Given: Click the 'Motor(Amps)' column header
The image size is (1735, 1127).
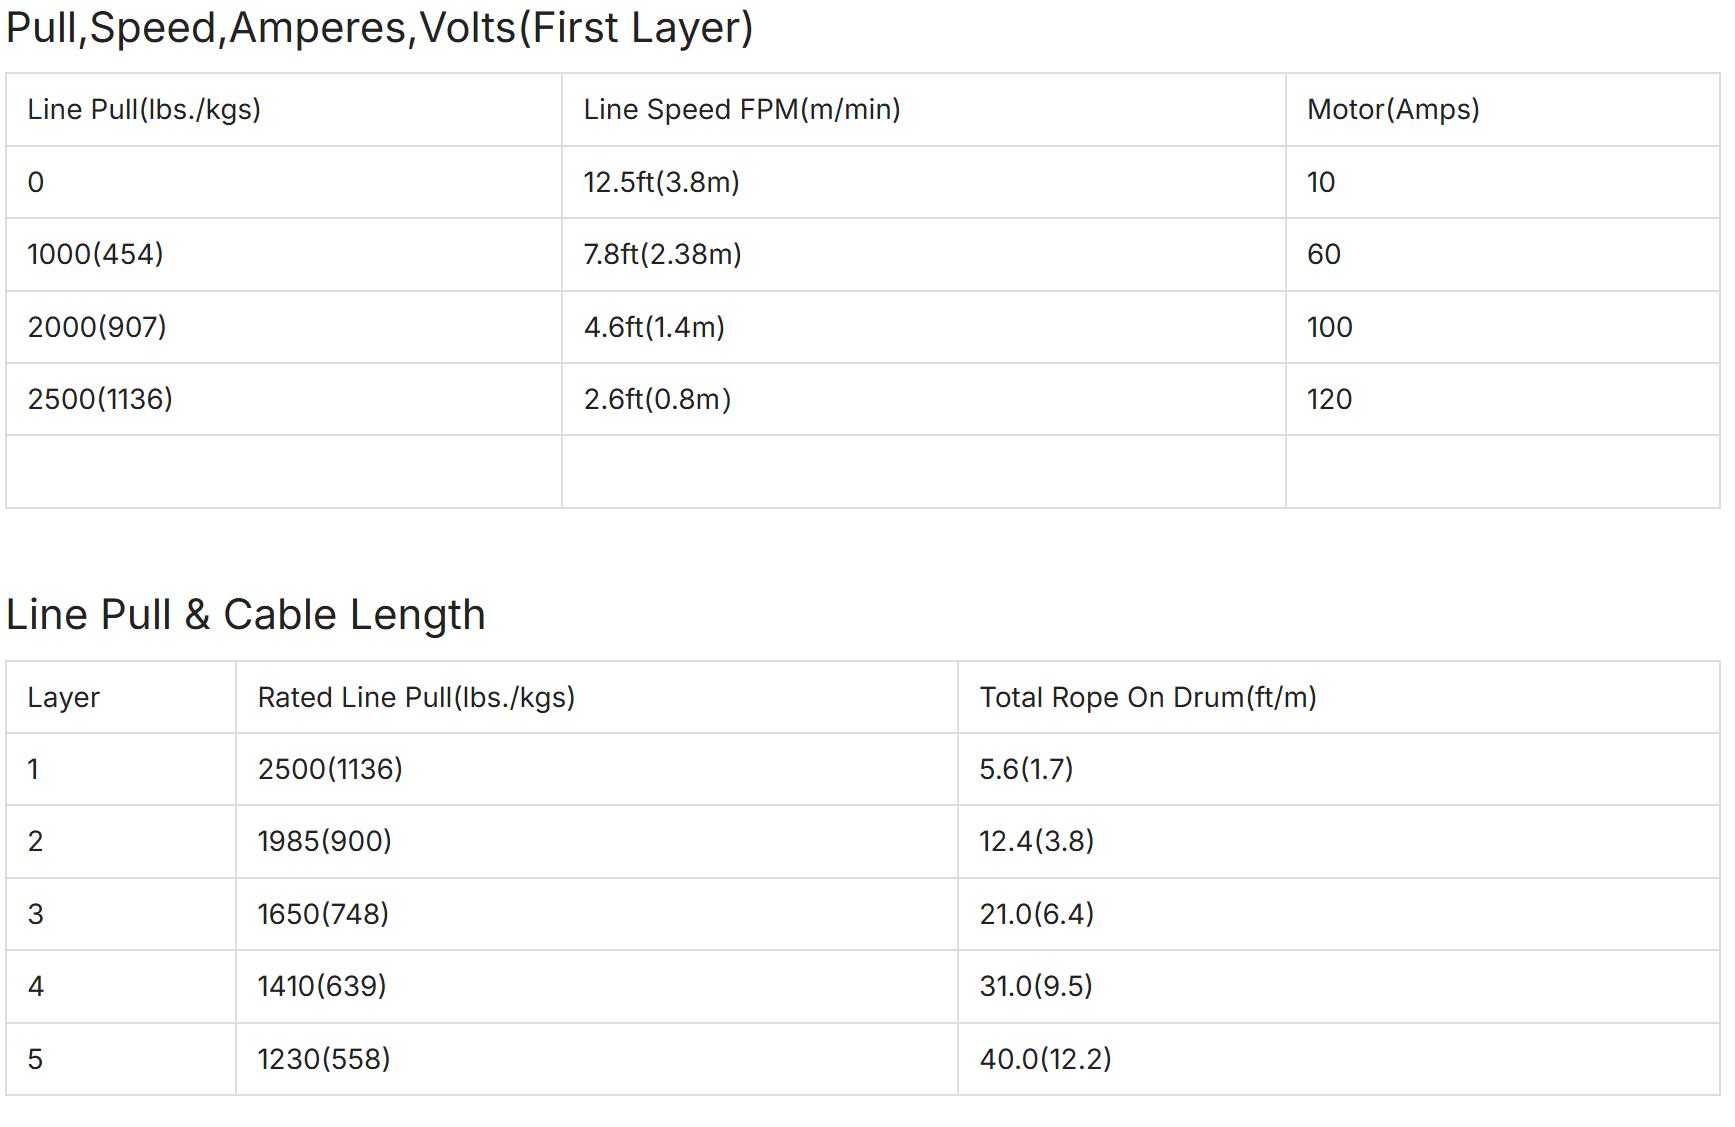Looking at the screenshot, I should tap(1392, 109).
